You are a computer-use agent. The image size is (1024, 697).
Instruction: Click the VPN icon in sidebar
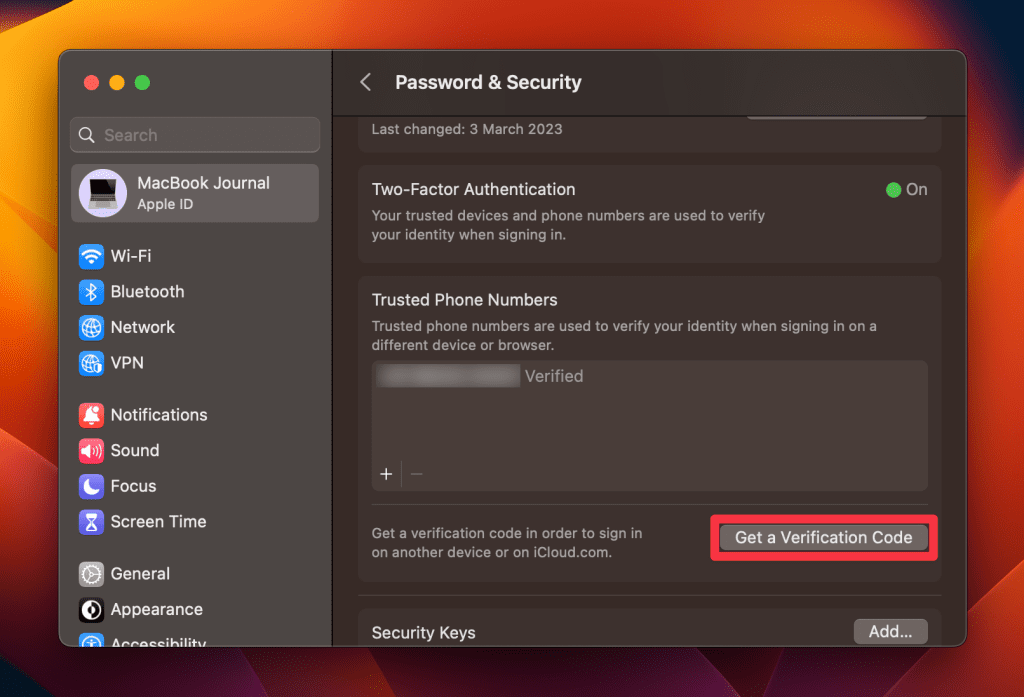92,363
